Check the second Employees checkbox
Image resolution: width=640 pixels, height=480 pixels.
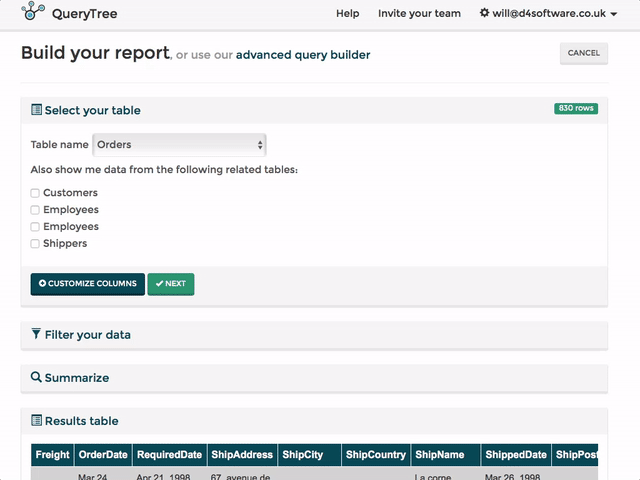[x=35, y=227]
